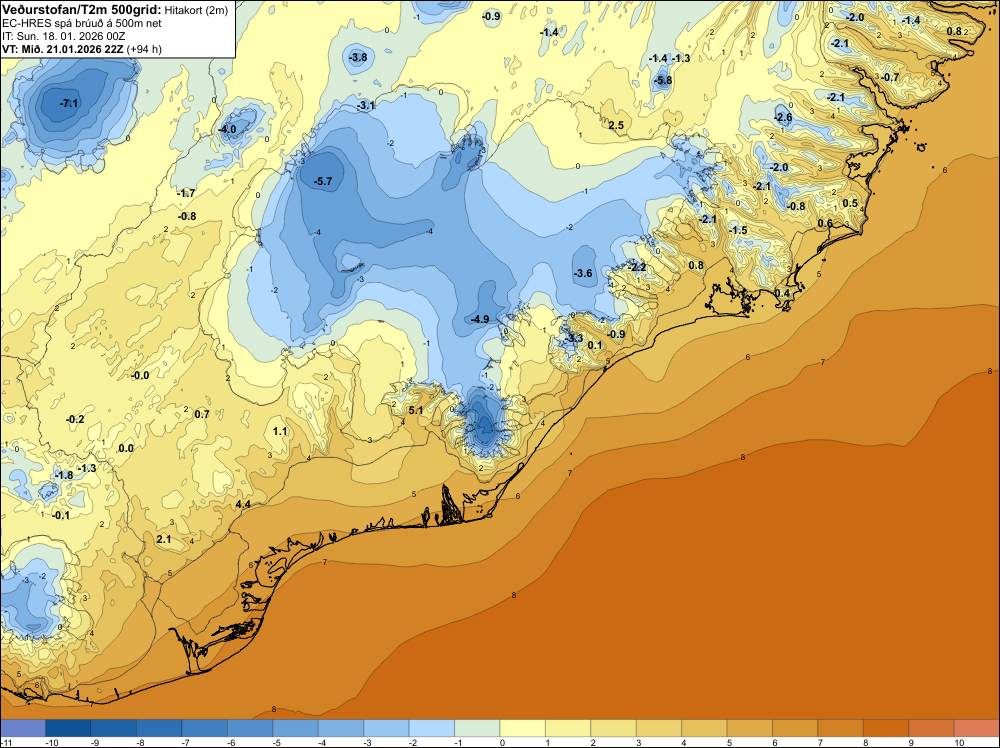Image resolution: width=1000 pixels, height=748 pixels.
Task: Click the 0.6 temperature value
Action: [825, 223]
